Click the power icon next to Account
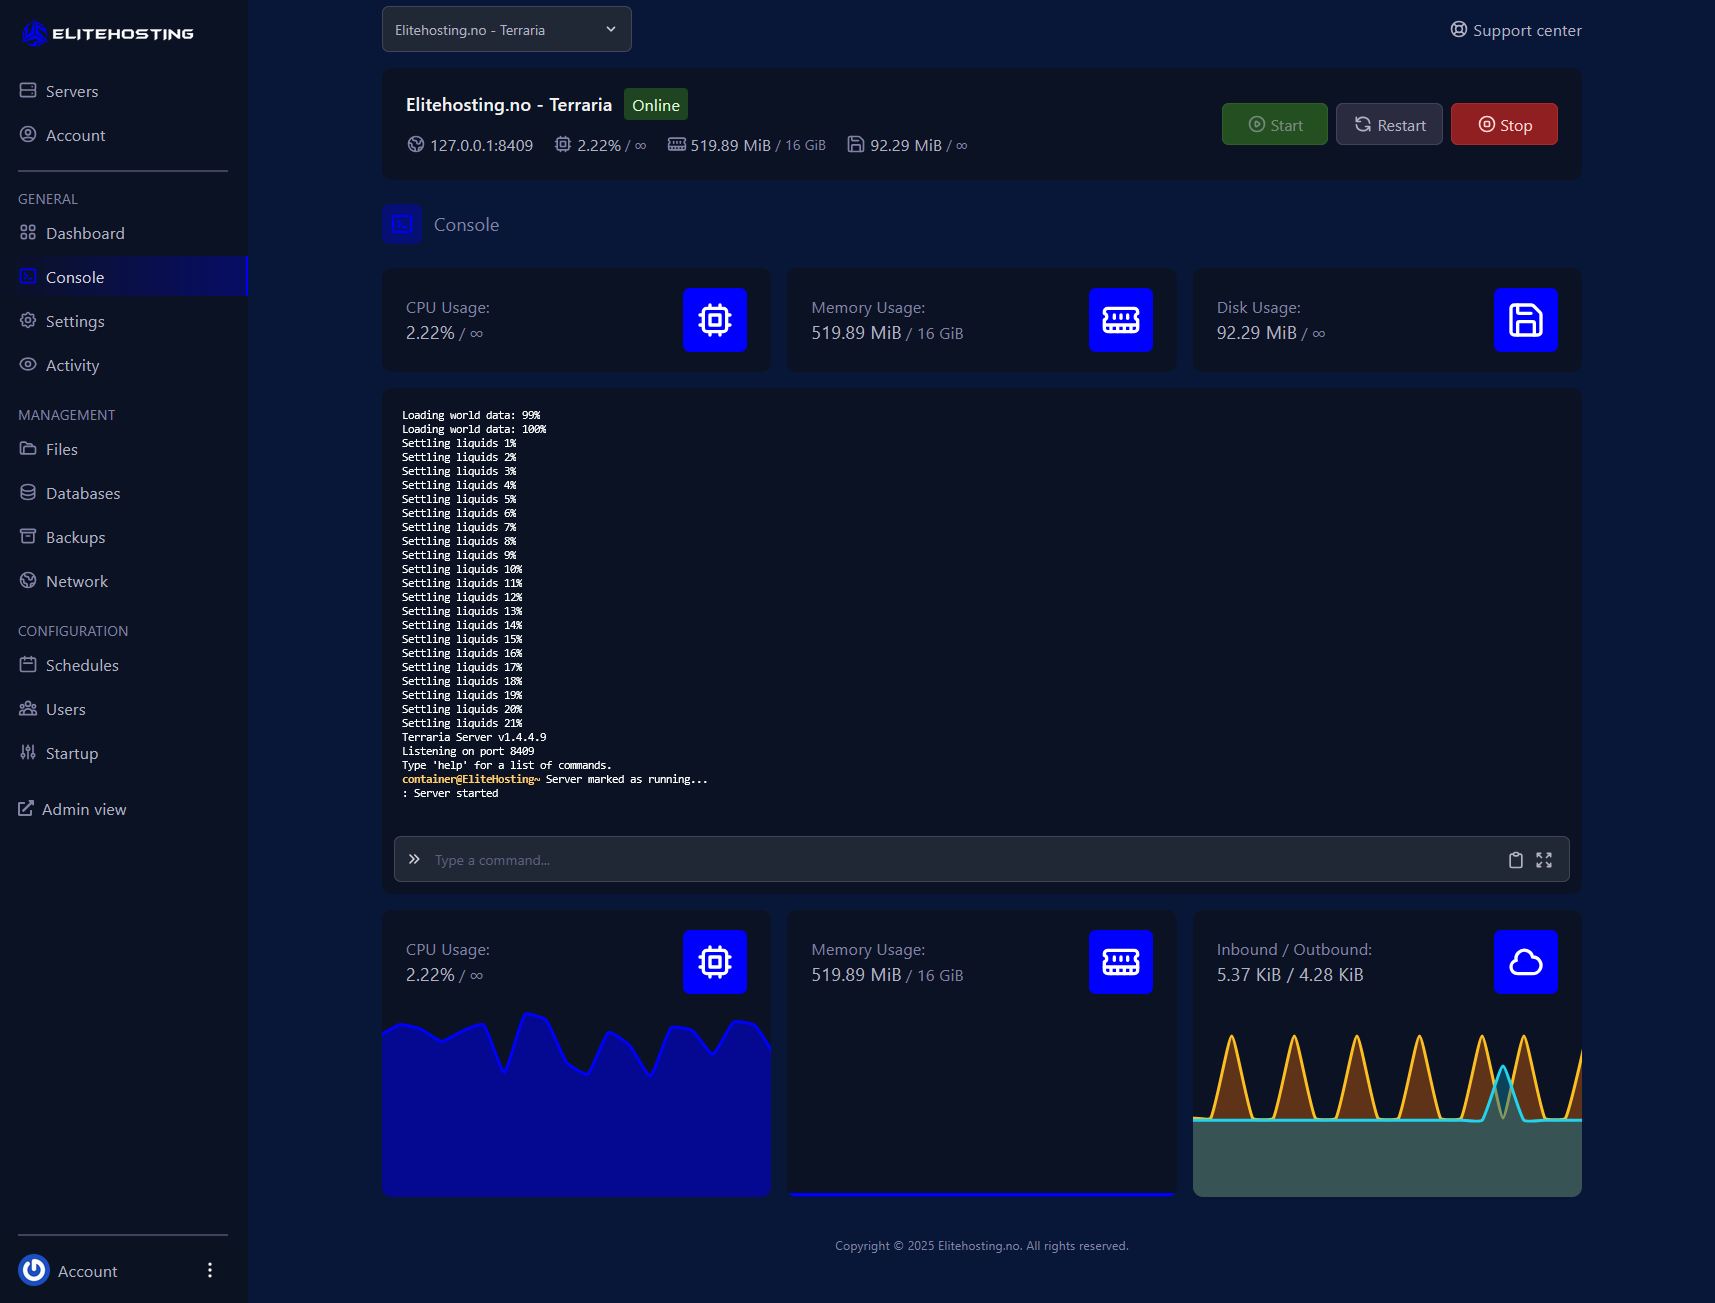The height and width of the screenshot is (1303, 1715). coord(33,1270)
